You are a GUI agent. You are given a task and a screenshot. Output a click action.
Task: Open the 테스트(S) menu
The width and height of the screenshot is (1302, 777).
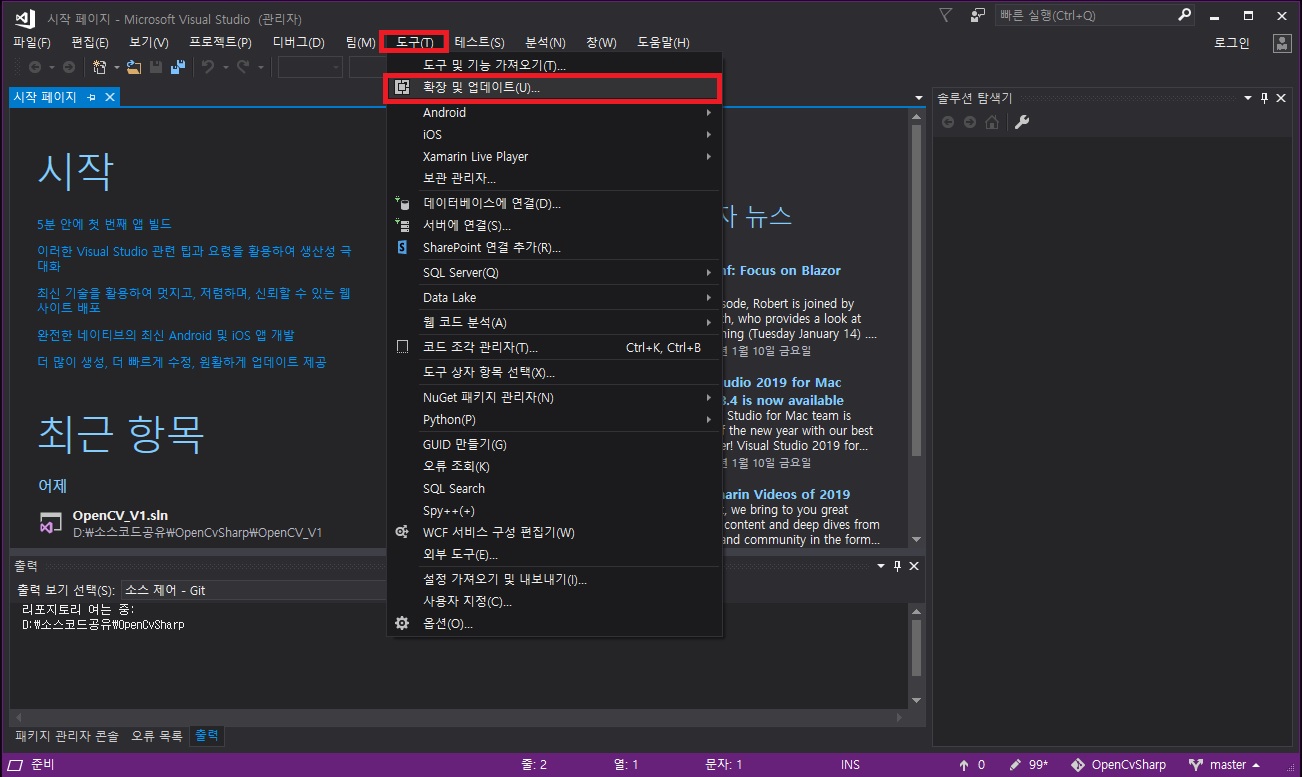click(479, 43)
